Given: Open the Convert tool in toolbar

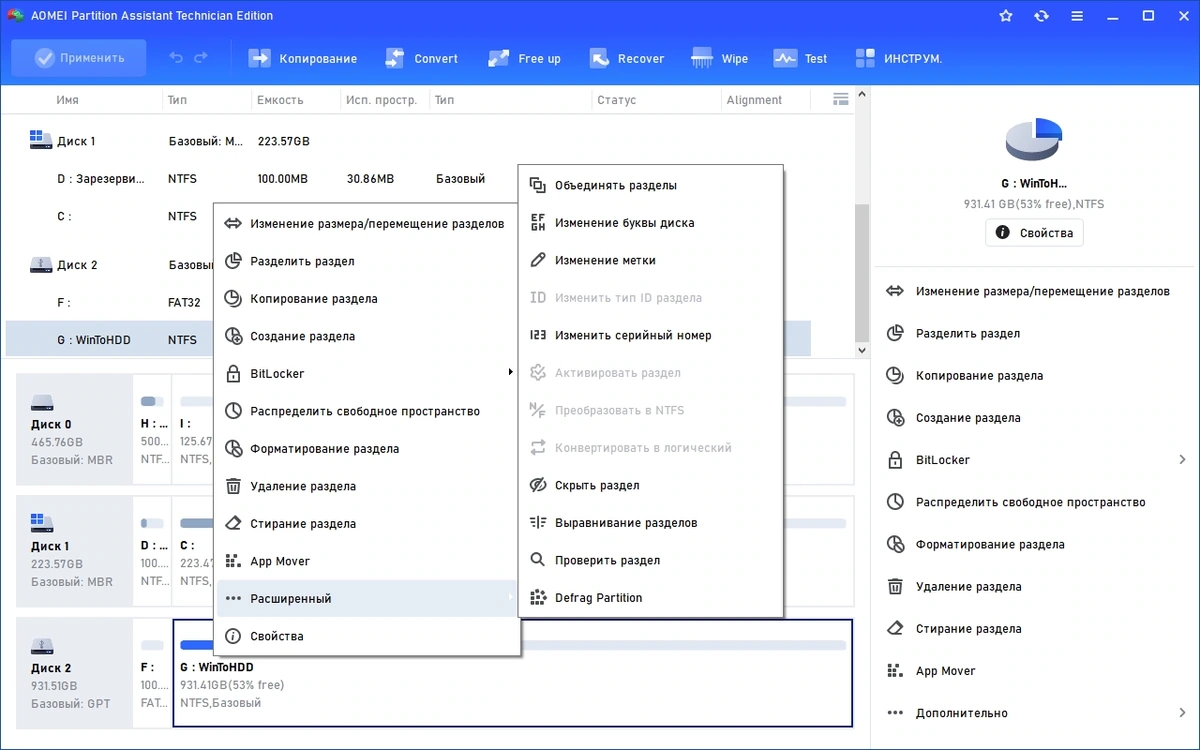Looking at the screenshot, I should 422,58.
